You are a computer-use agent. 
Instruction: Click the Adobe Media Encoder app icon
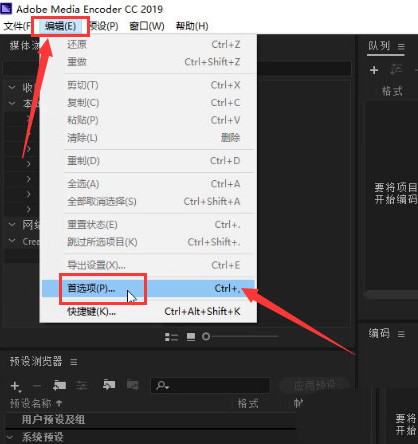point(6,8)
